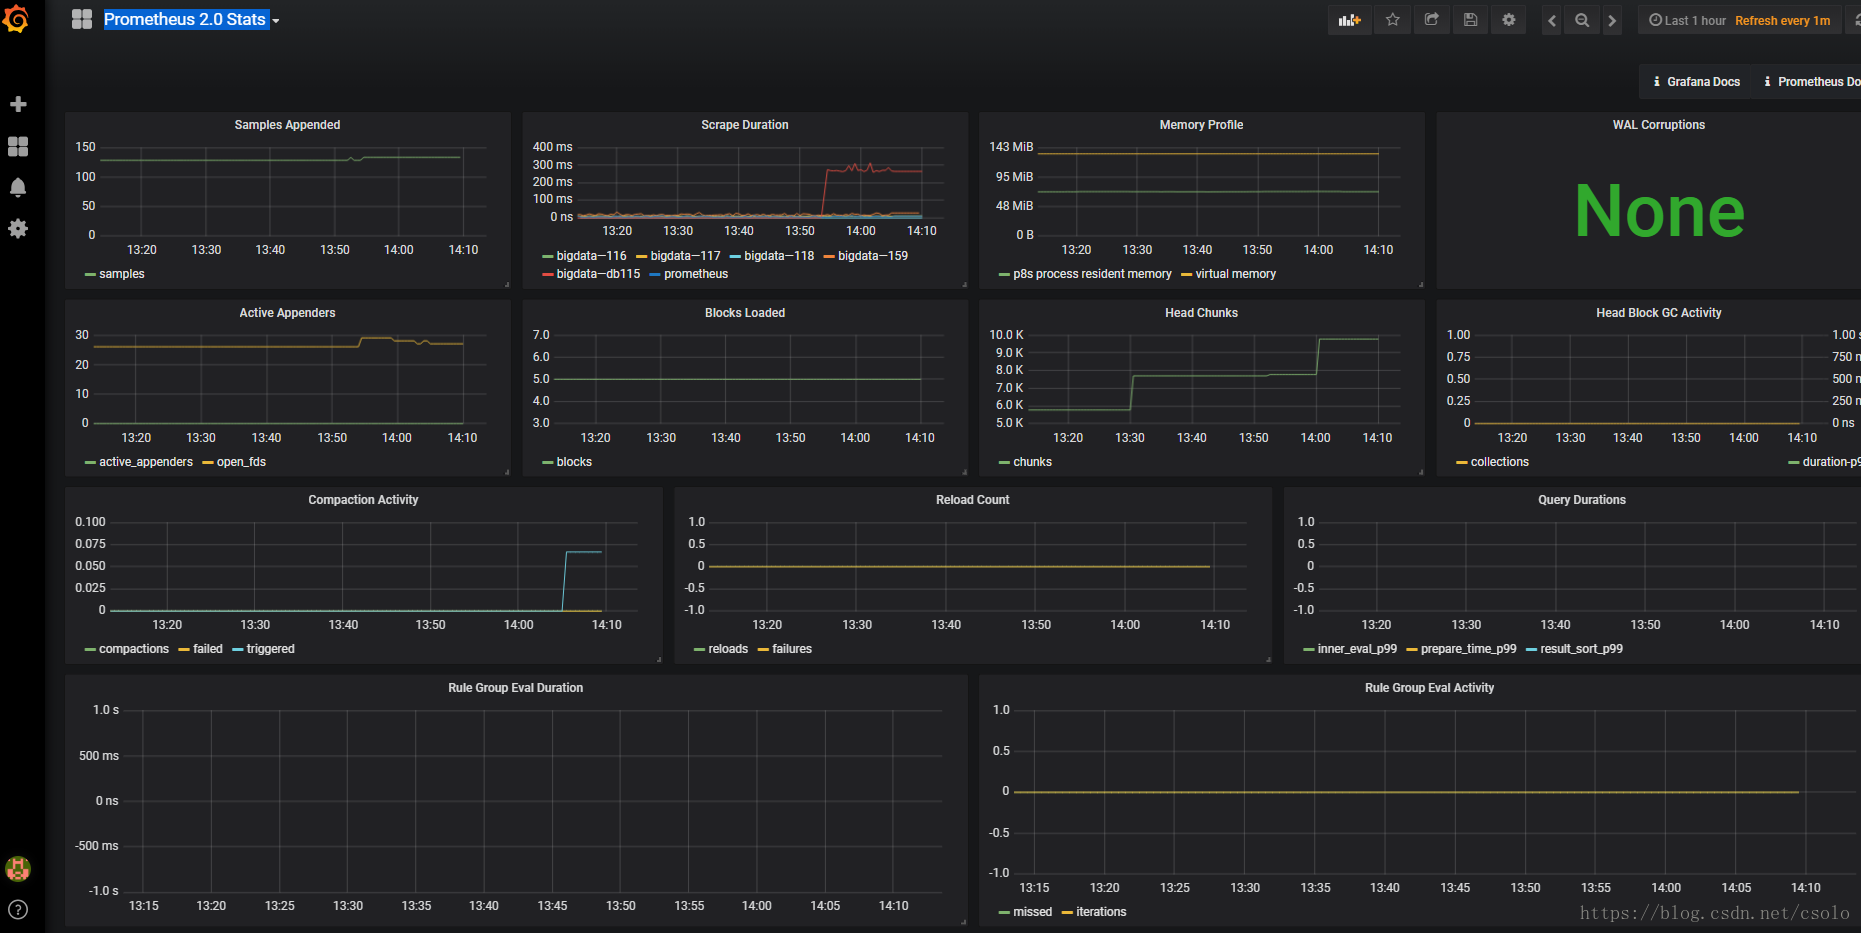Screen dimensions: 1861x933
Task: Open Rule Group Eval Activity title menu
Action: click(1429, 688)
